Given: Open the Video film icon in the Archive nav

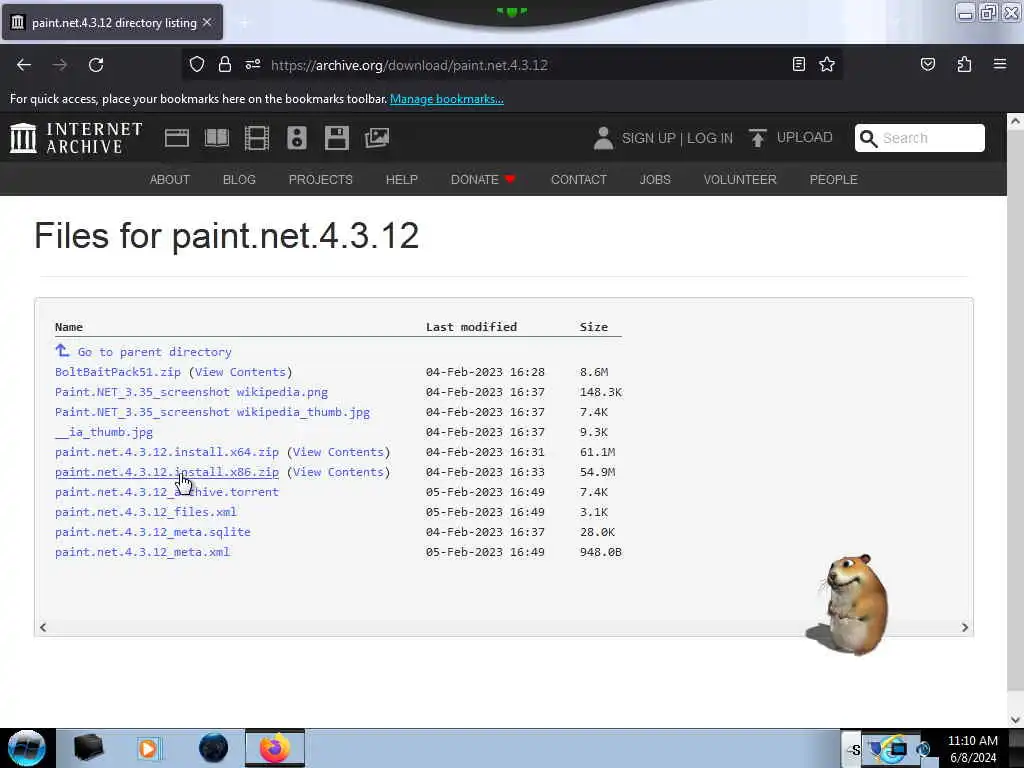Looking at the screenshot, I should [257, 138].
